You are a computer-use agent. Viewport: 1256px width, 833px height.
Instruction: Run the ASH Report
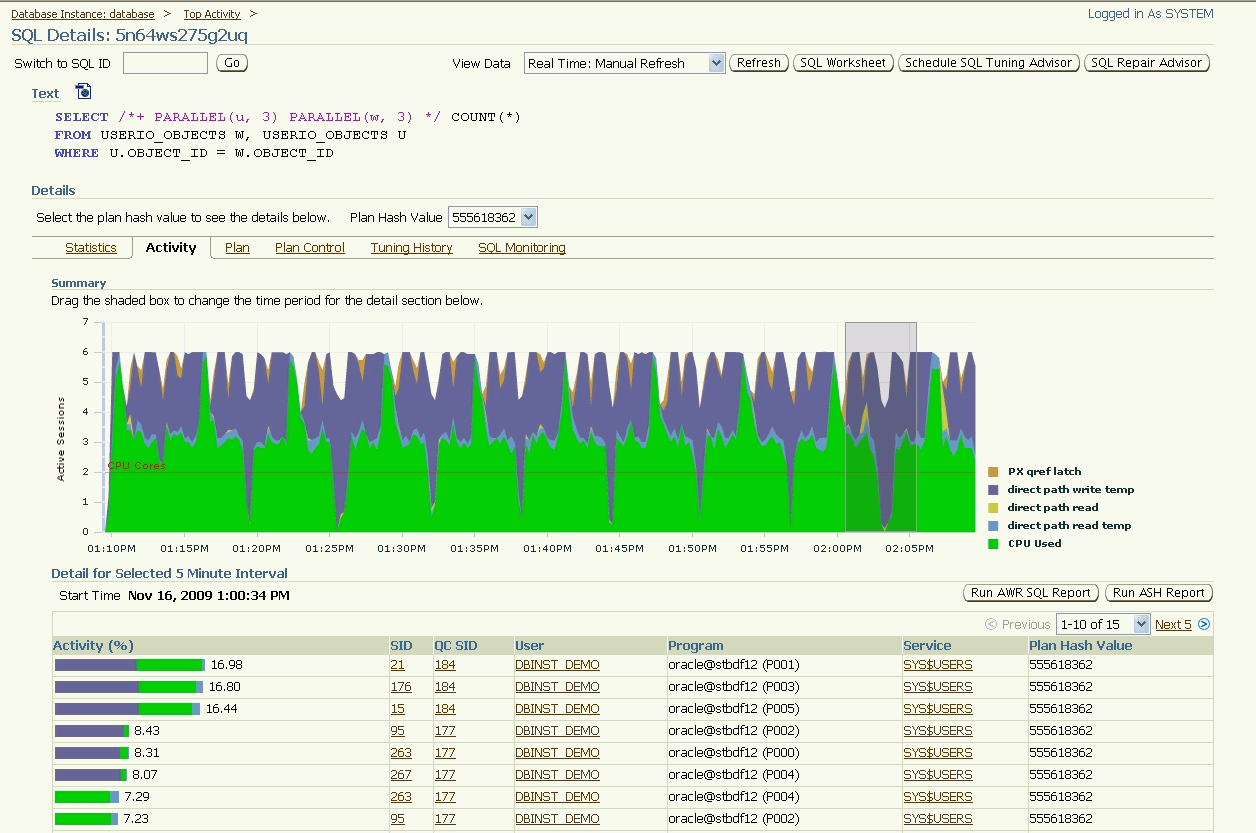[x=1159, y=593]
